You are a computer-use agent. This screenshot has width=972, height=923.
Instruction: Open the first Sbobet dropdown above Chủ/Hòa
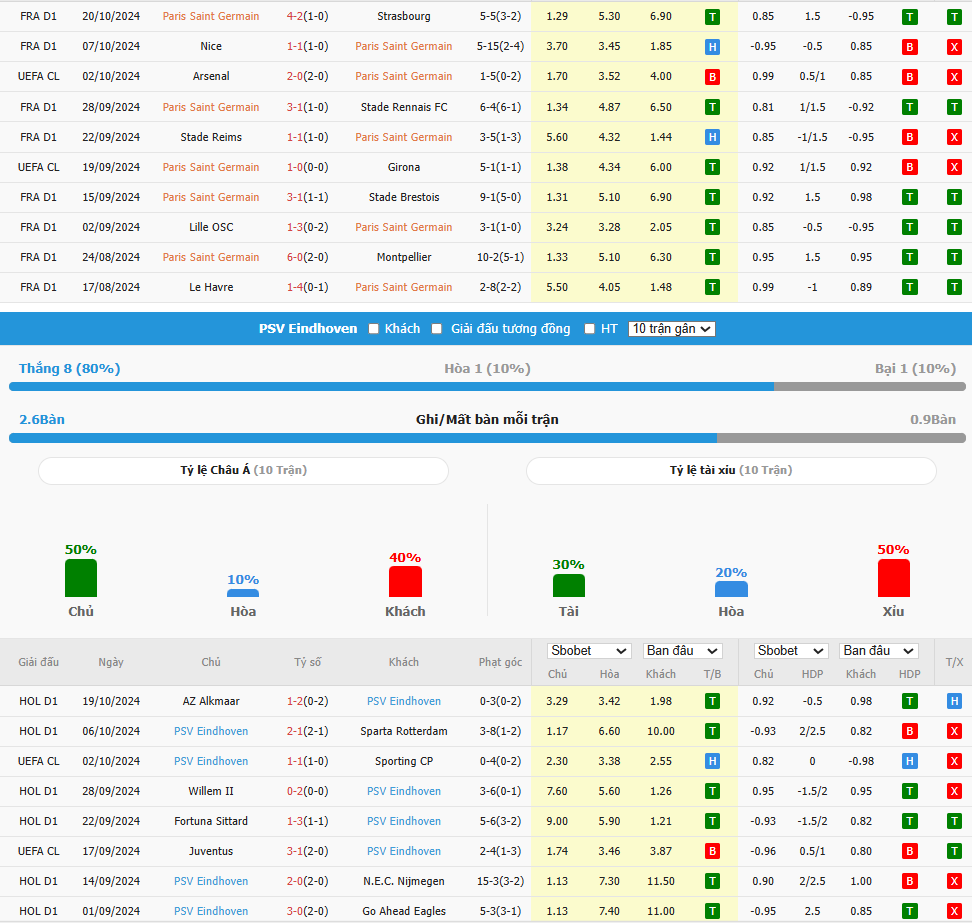[x=589, y=651]
